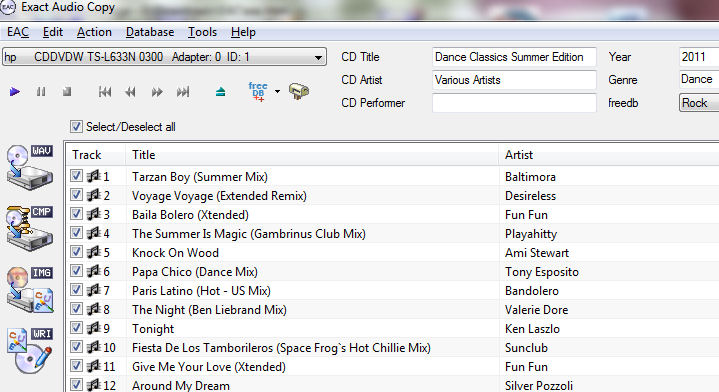Open the freedb Rock category dropdown
The height and width of the screenshot is (392, 719).
[x=698, y=103]
